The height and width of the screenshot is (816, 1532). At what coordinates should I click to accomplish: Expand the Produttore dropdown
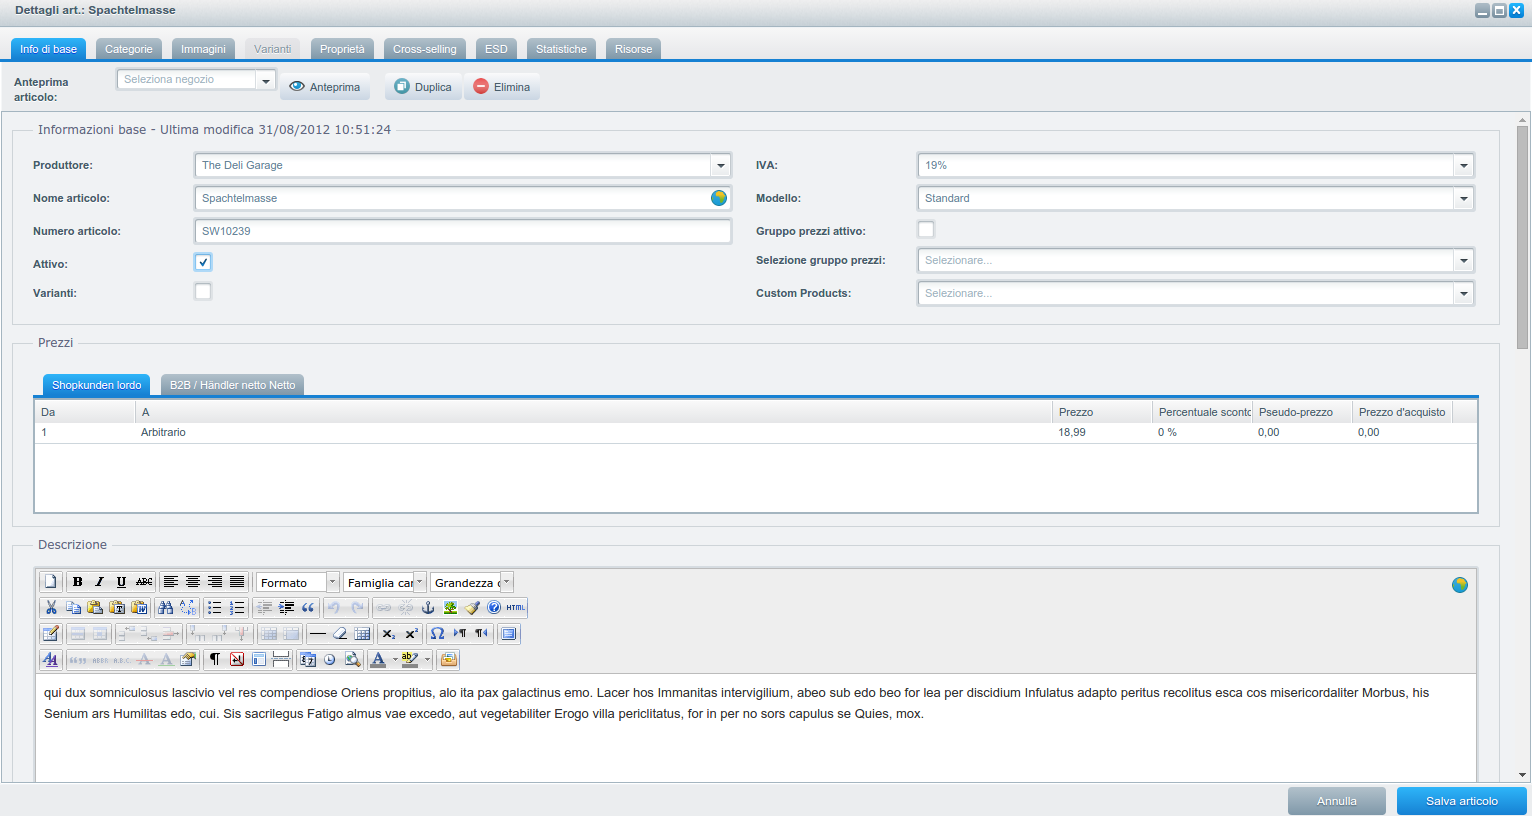point(721,166)
